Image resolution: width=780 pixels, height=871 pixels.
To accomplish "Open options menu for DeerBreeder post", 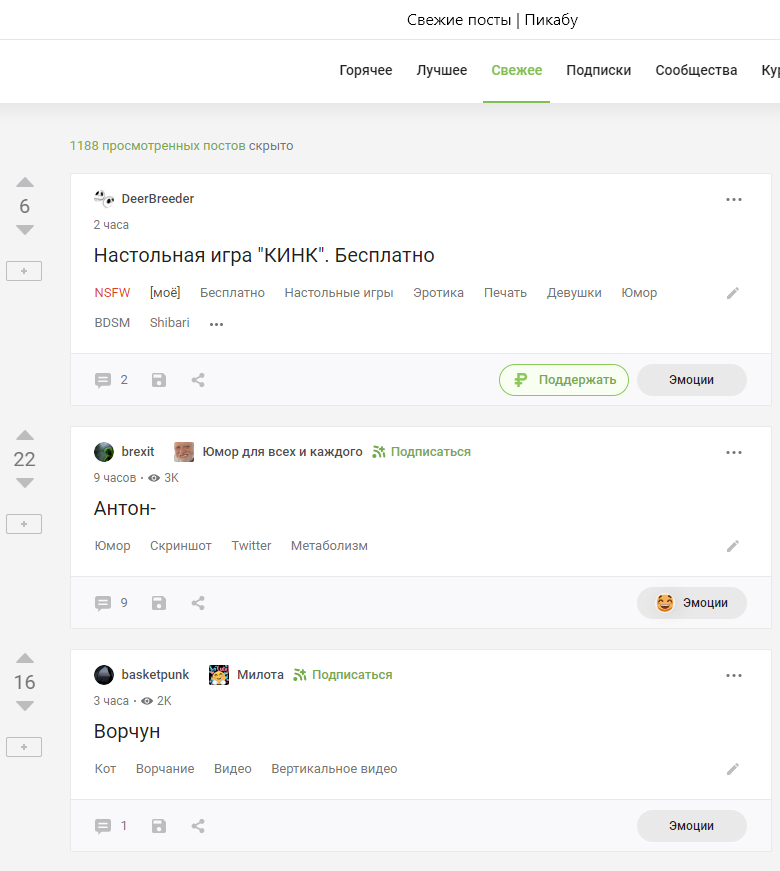I will (734, 200).
